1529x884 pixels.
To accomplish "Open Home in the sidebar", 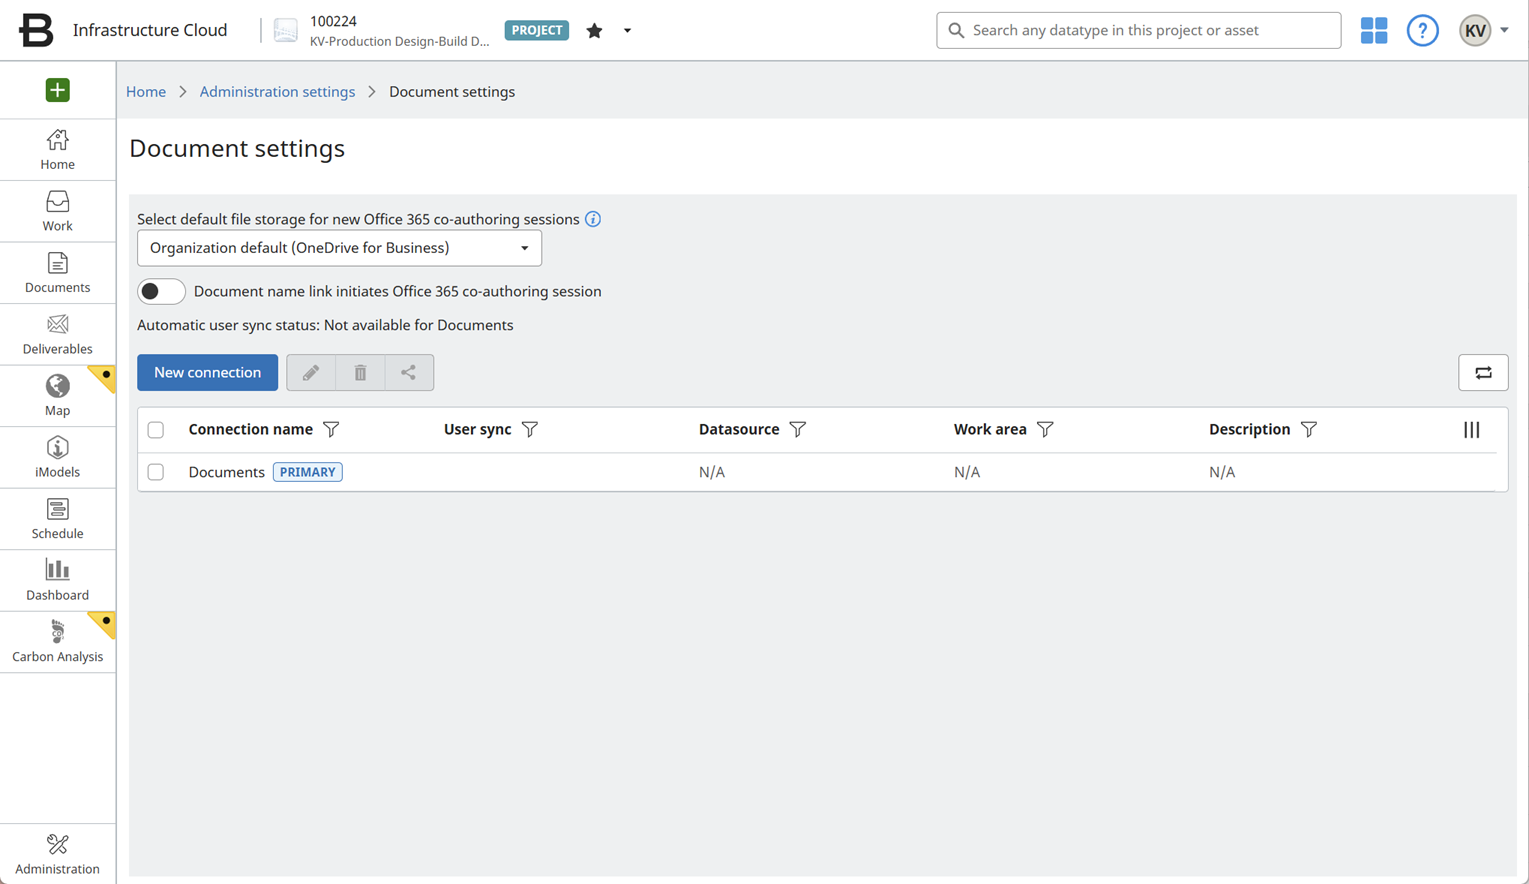I will click(58, 150).
